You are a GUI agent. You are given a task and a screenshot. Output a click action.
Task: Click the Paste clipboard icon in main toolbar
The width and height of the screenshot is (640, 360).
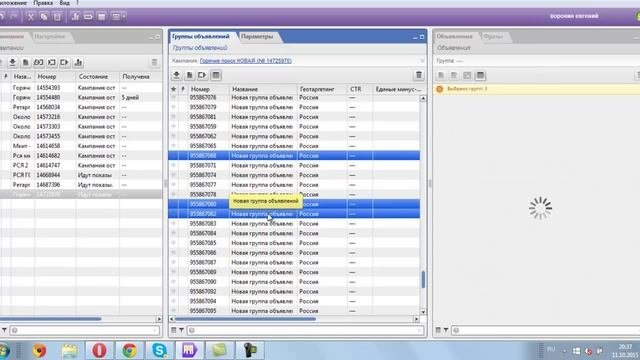tap(57, 16)
